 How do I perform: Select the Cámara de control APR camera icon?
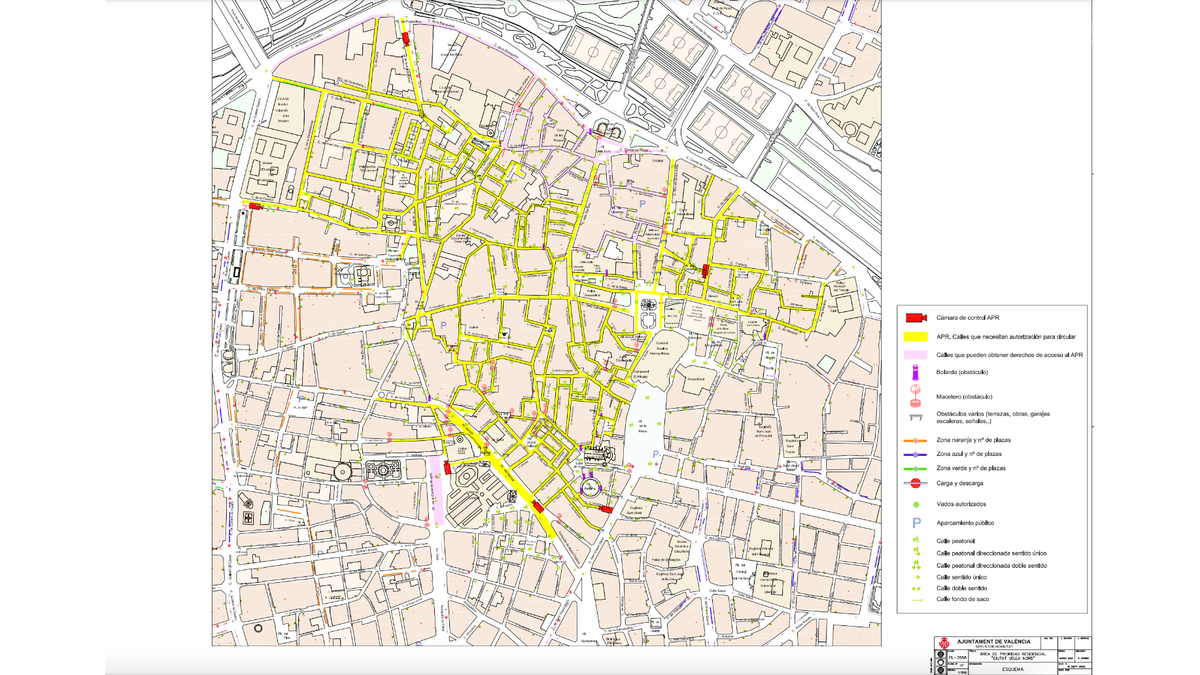click(915, 317)
